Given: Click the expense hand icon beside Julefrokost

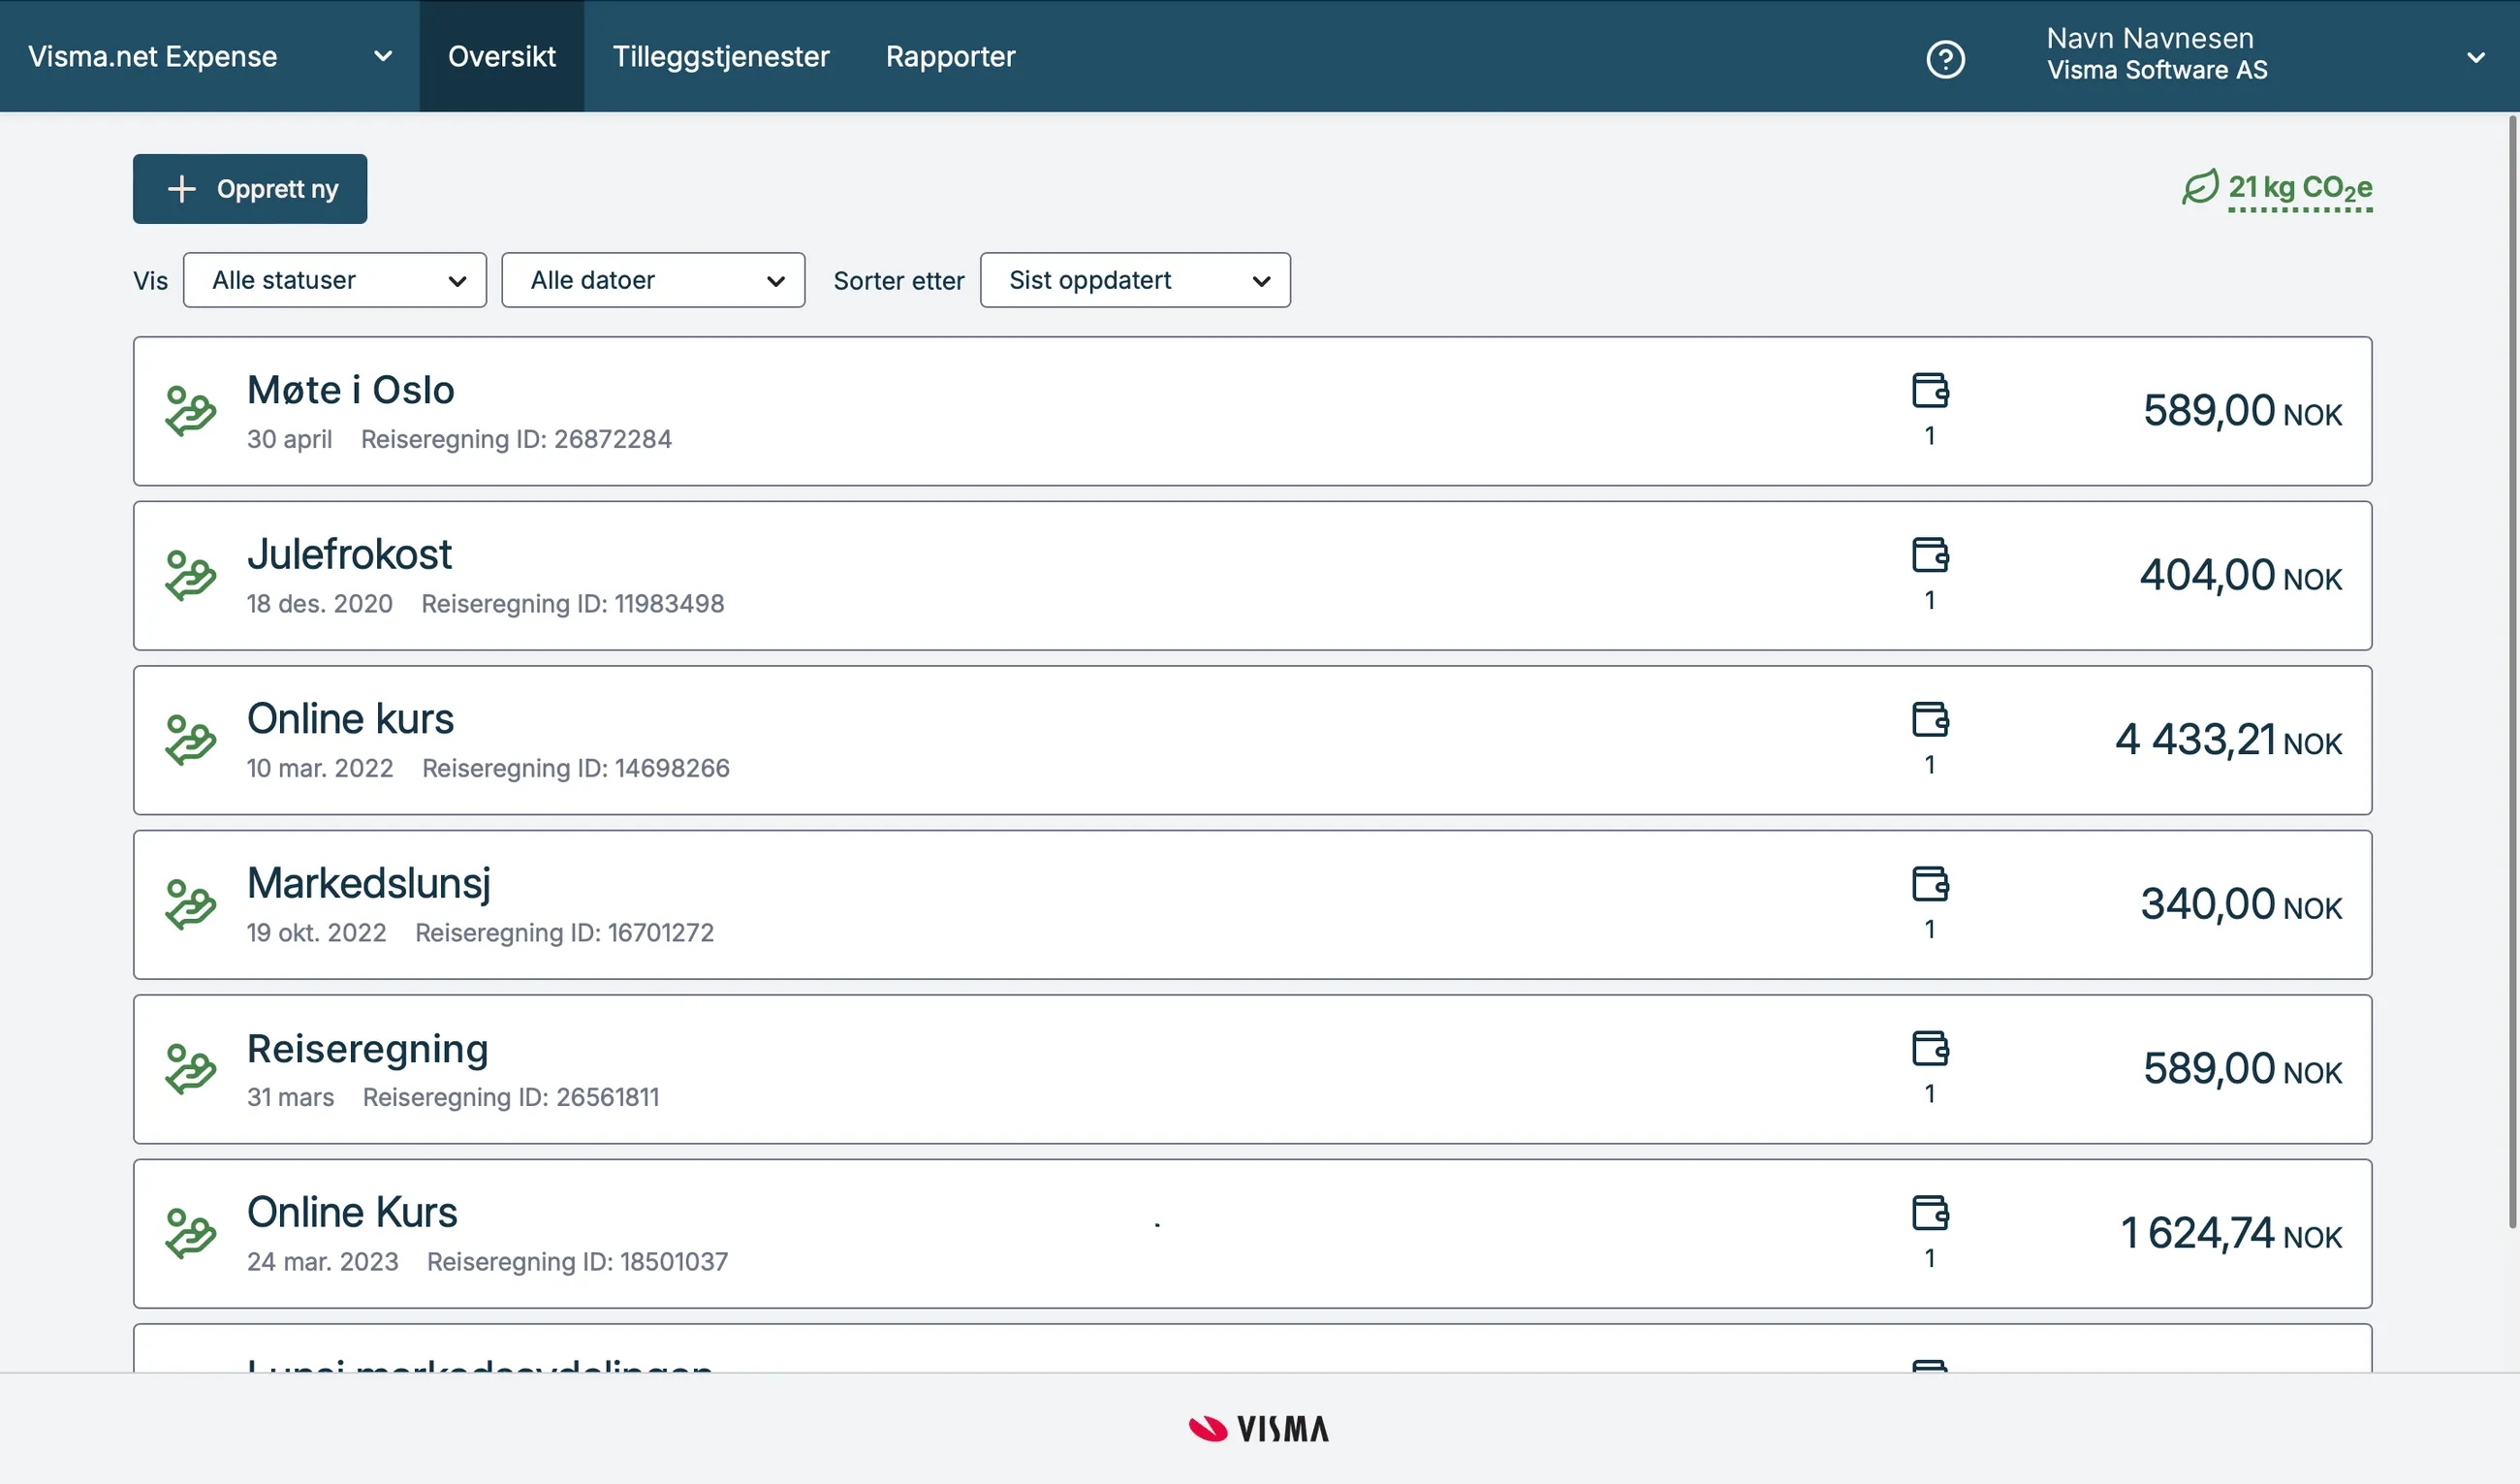Looking at the screenshot, I should (190, 575).
